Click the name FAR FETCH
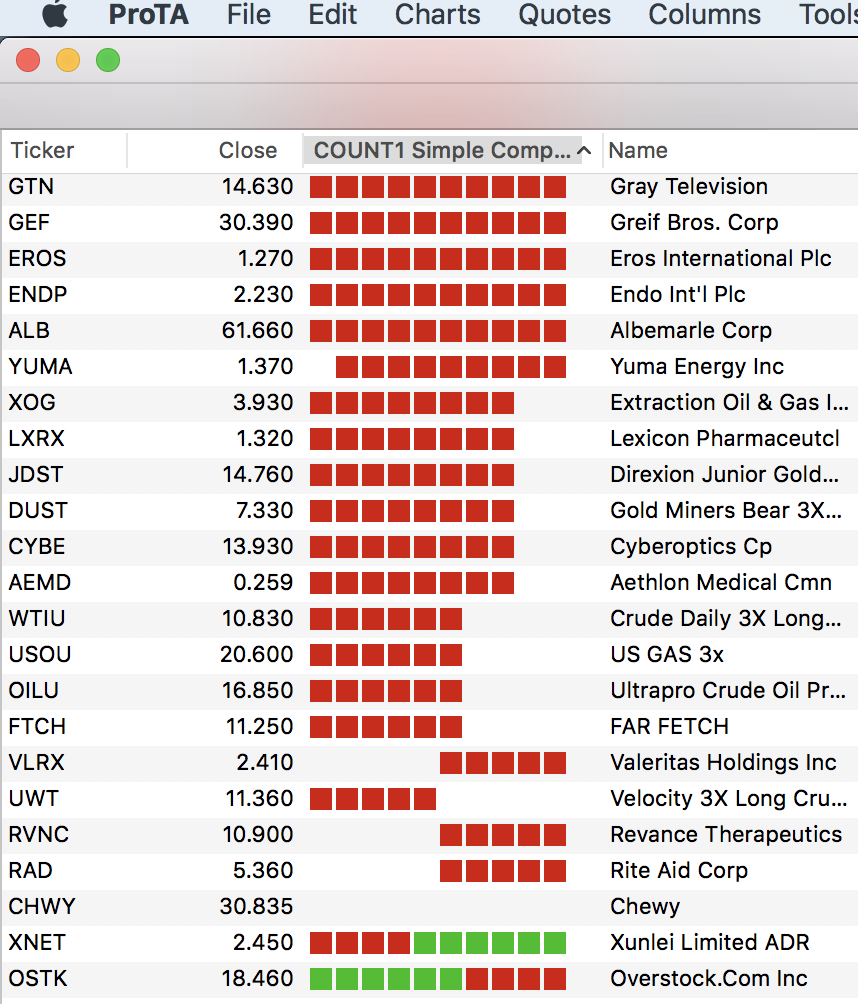The height and width of the screenshot is (1004, 858). [x=669, y=726]
